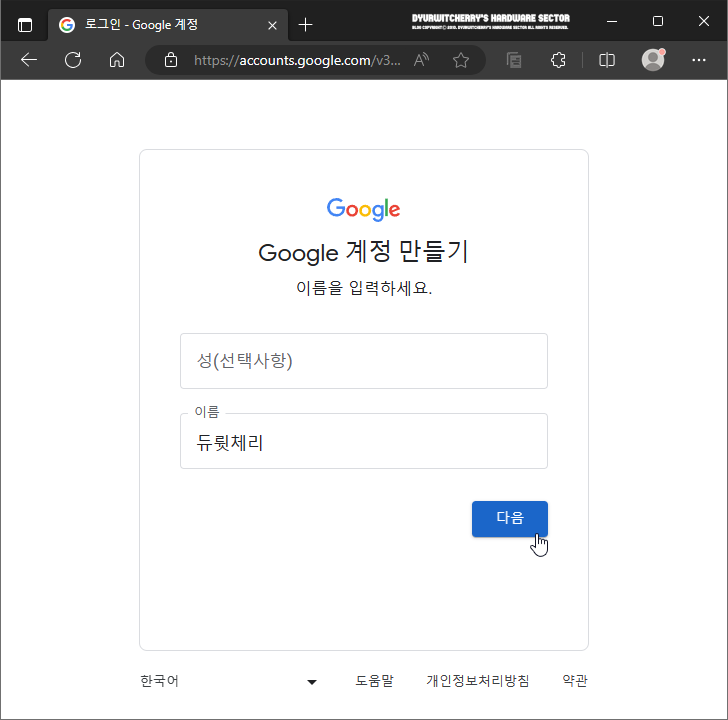Screen dimensions: 728x720
Task: Close the Google 계정 tab
Action: click(x=273, y=25)
